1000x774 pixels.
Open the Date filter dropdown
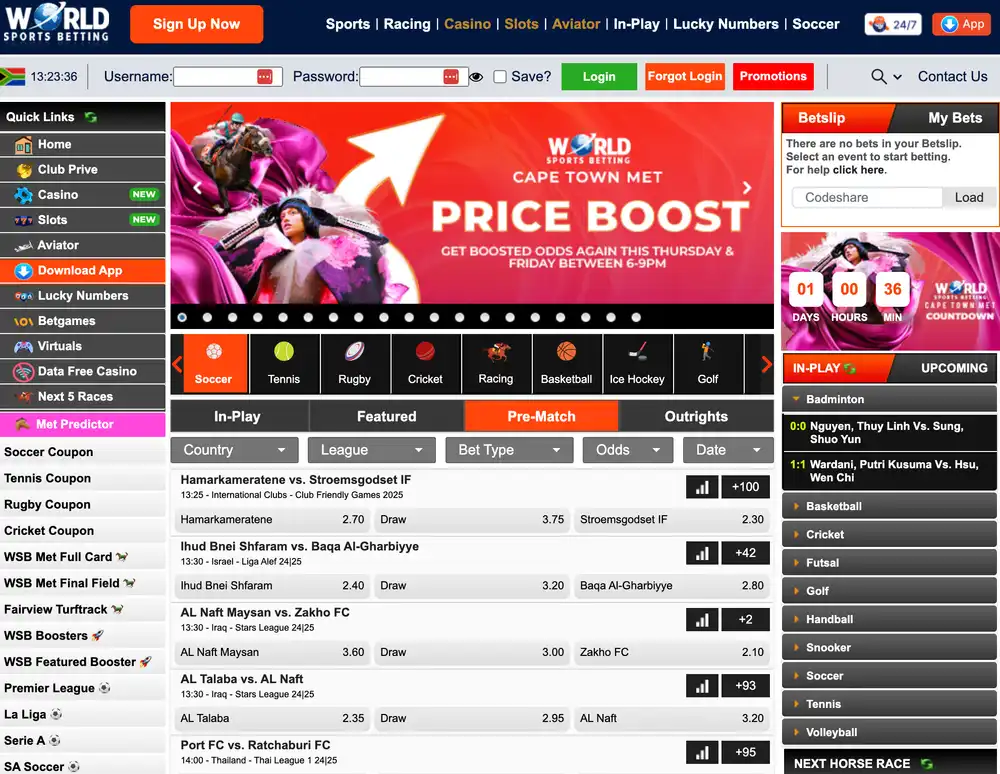pyautogui.click(x=728, y=450)
